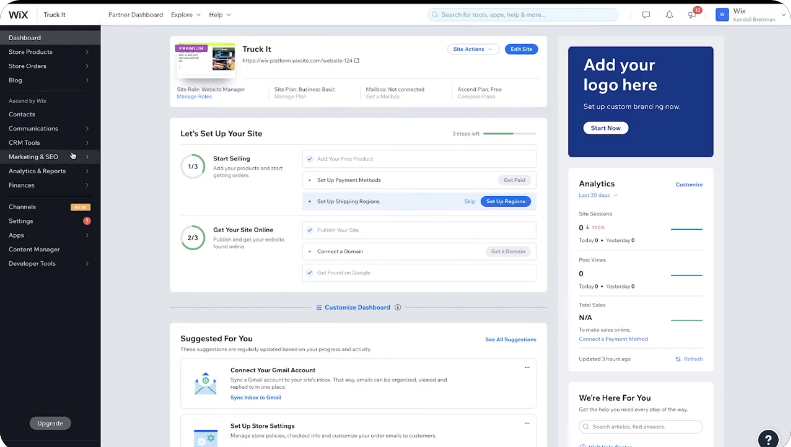Open the Help dropdown menu
The height and width of the screenshot is (447, 791).
tap(219, 15)
